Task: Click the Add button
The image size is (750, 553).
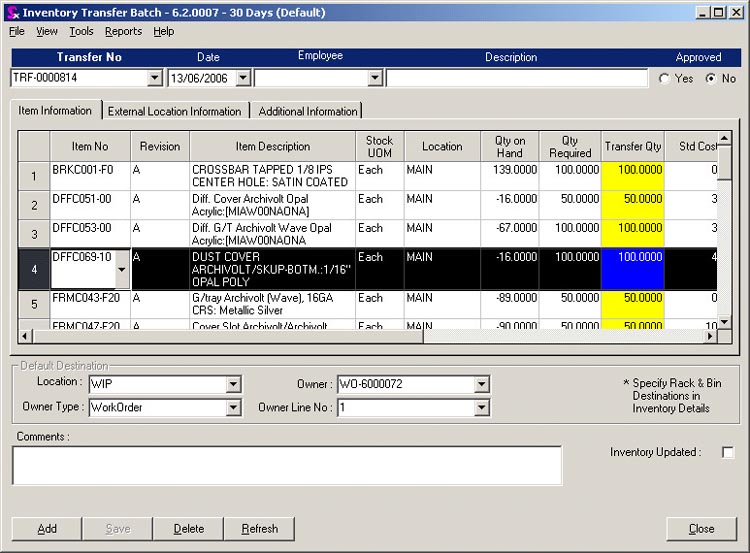Action: 47,528
